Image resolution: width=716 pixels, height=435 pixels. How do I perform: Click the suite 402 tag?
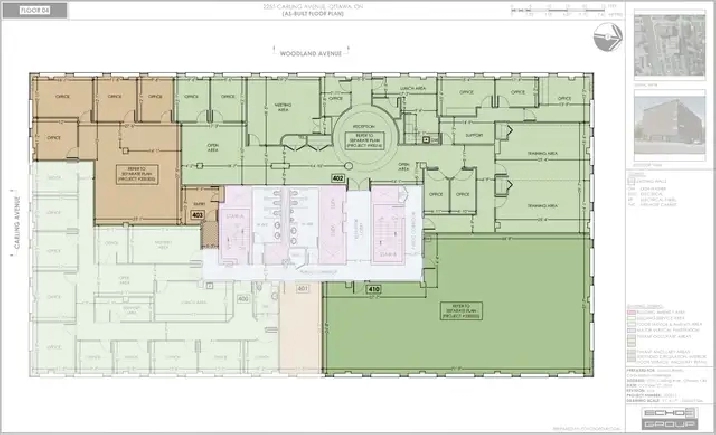(338, 177)
